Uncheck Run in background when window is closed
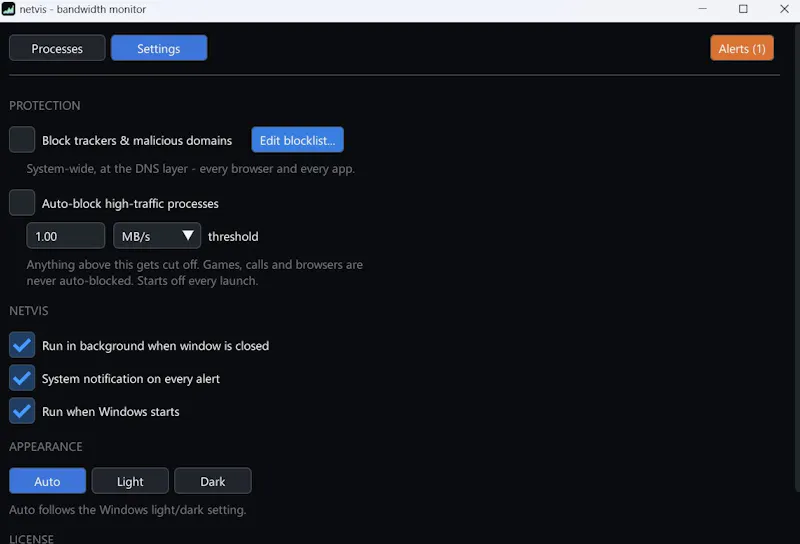Image resolution: width=800 pixels, height=544 pixels. (22, 345)
